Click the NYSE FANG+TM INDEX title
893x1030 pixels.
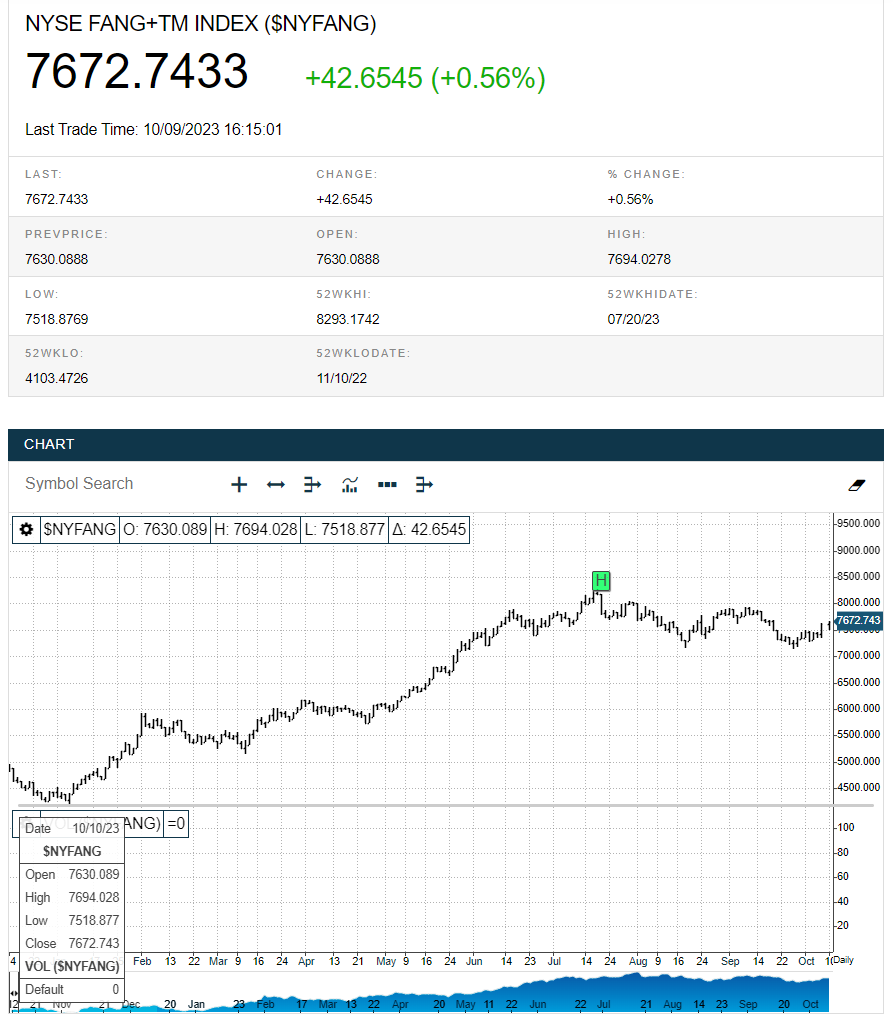(200, 24)
